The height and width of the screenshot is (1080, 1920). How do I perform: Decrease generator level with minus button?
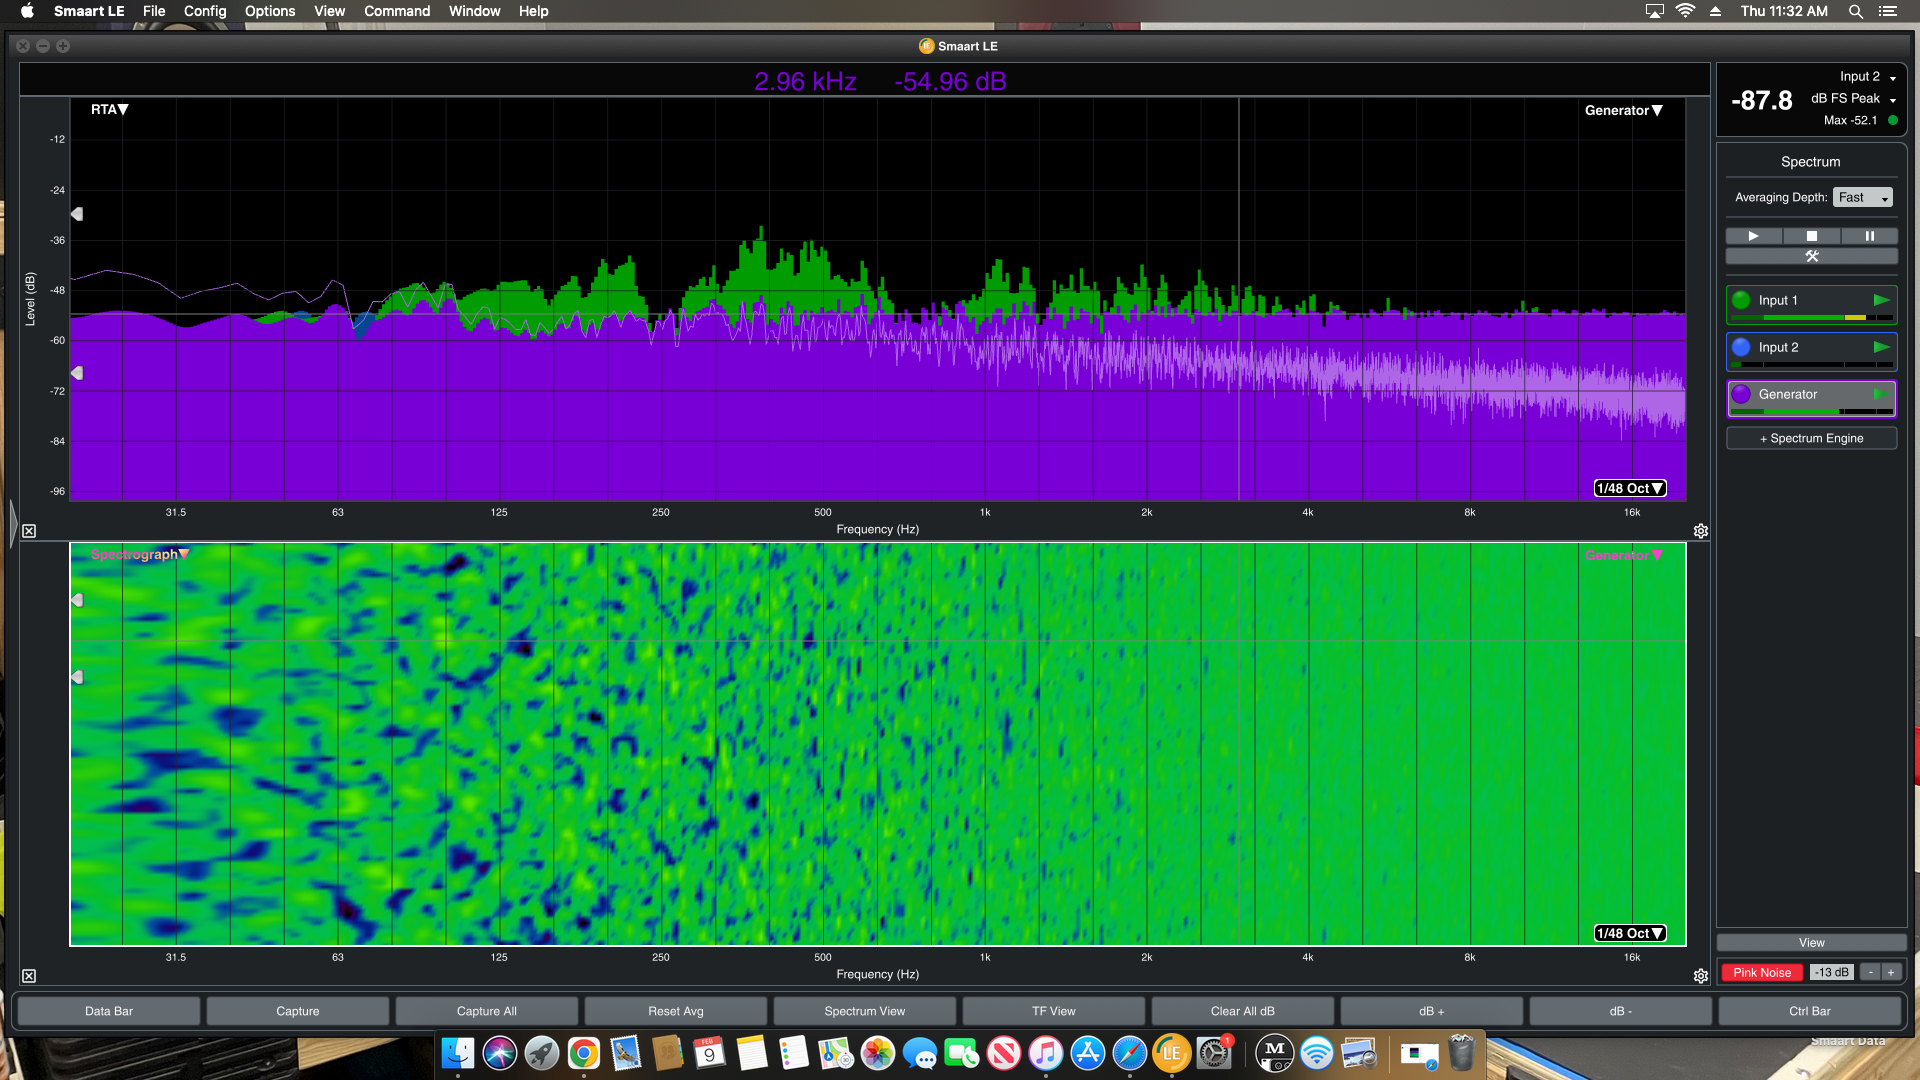tap(1870, 972)
